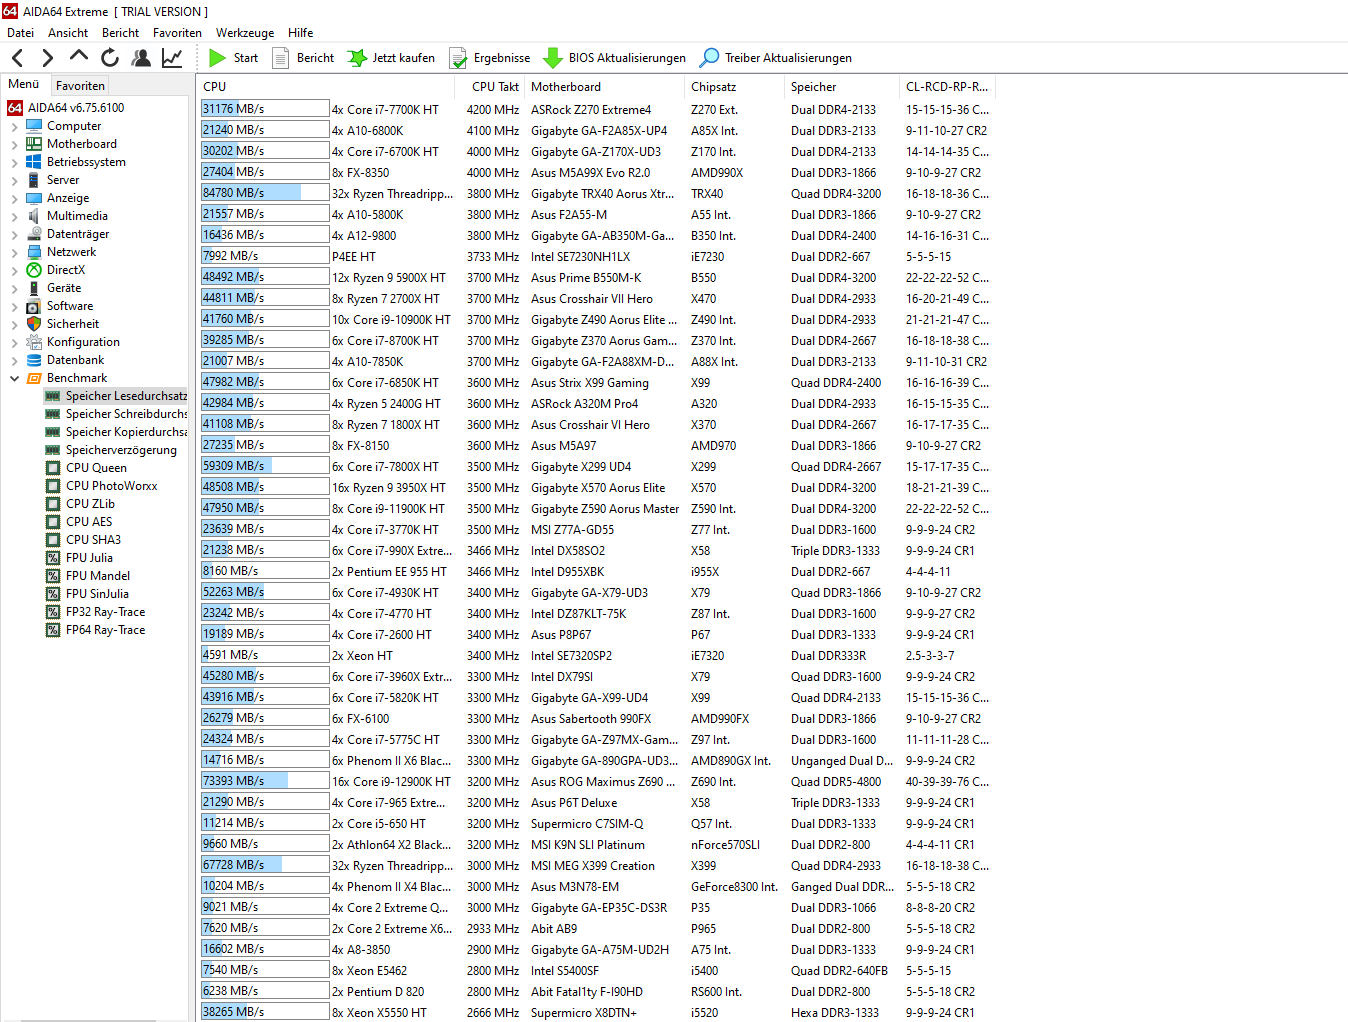Select the Sicherheit shield icon

(x=34, y=324)
